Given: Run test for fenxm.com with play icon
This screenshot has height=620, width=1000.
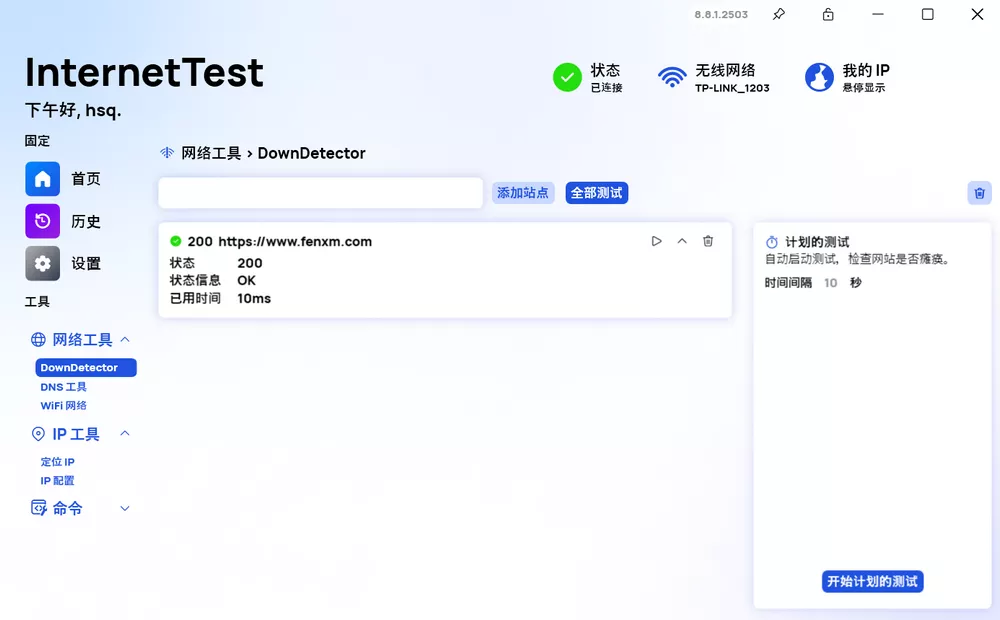Looking at the screenshot, I should (656, 241).
